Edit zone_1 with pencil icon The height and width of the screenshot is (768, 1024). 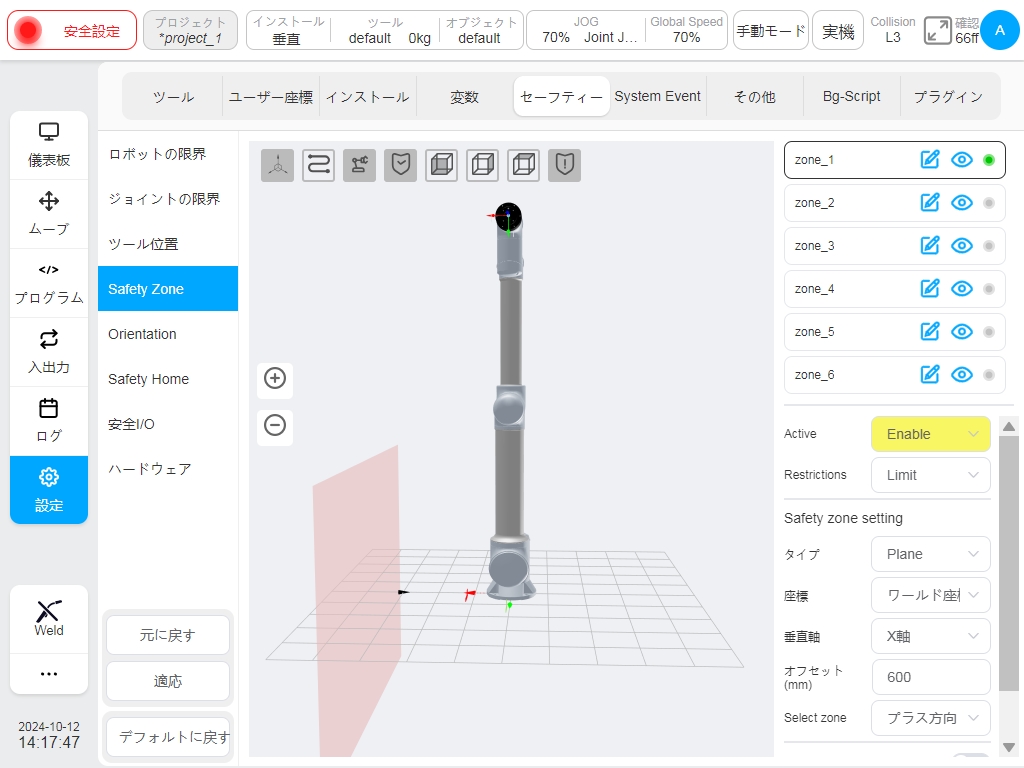pyautogui.click(x=930, y=159)
